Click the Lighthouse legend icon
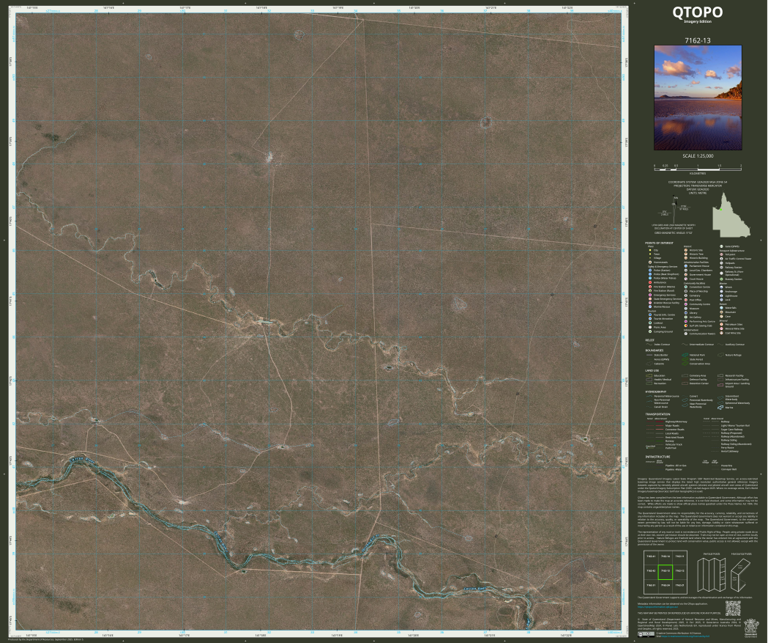 pyautogui.click(x=721, y=296)
